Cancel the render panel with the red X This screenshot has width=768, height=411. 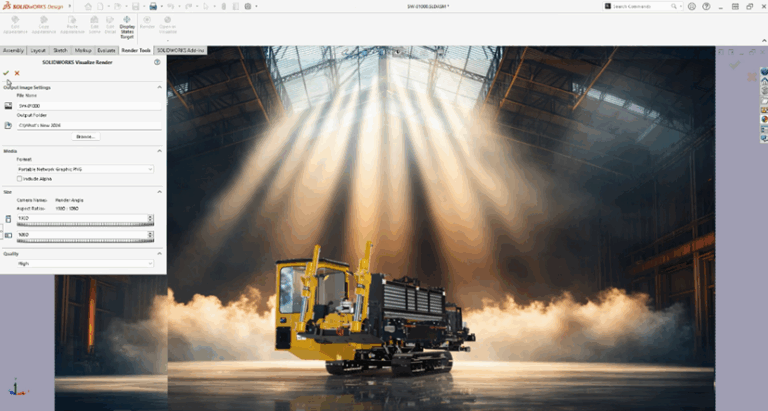pyautogui.click(x=17, y=73)
